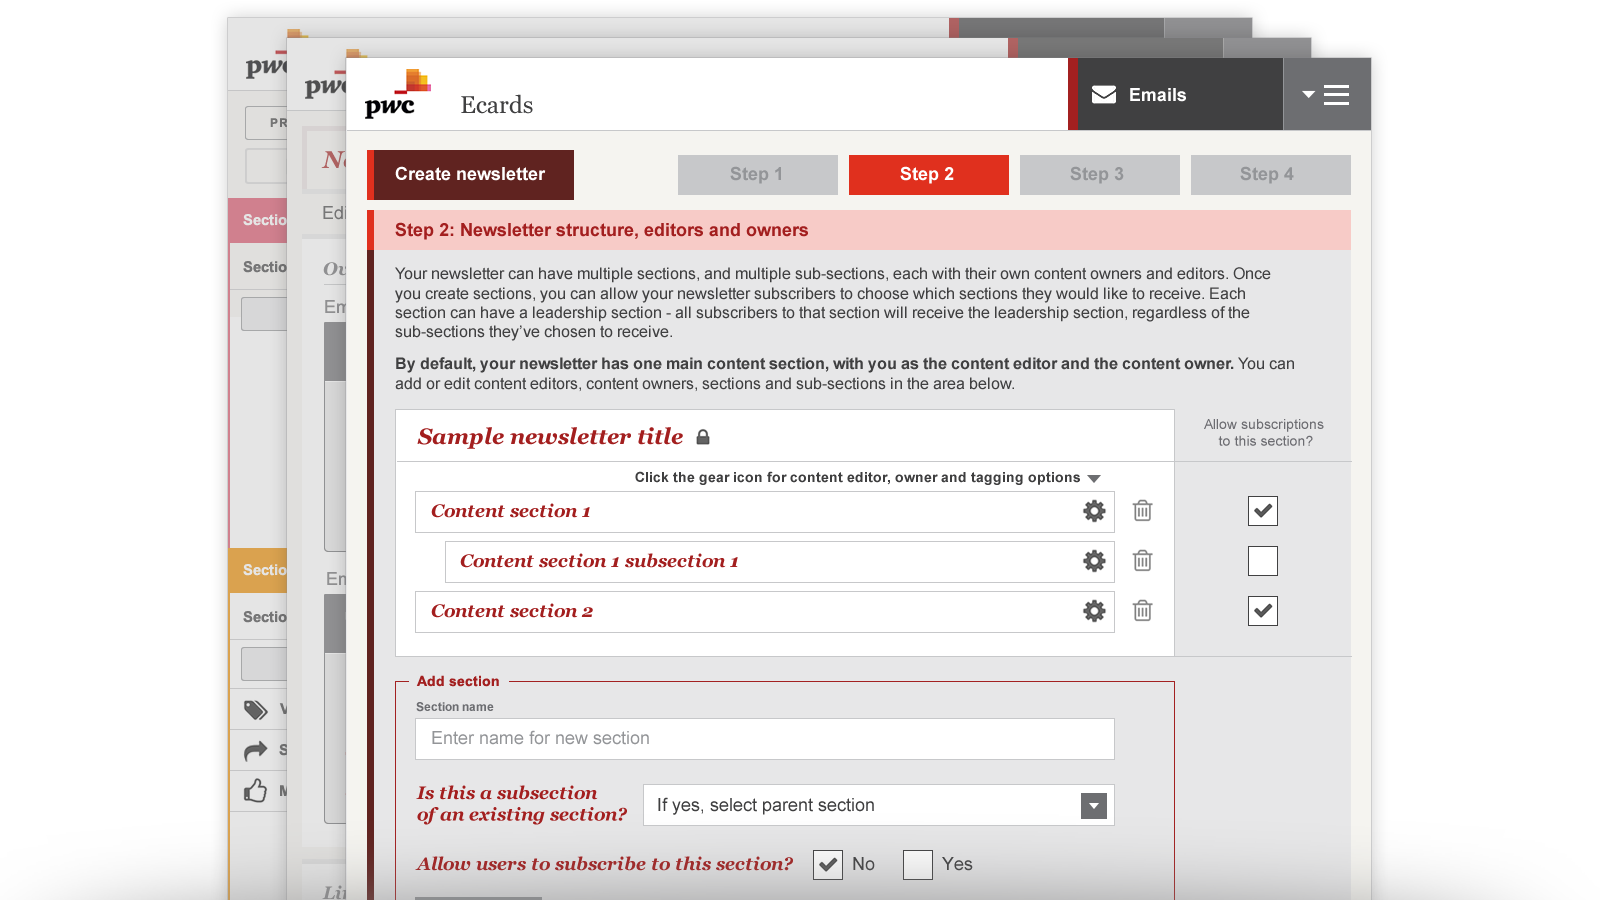Screen dimensions: 1600x900
Task: Go to Step 1 tab
Action: [758, 175]
